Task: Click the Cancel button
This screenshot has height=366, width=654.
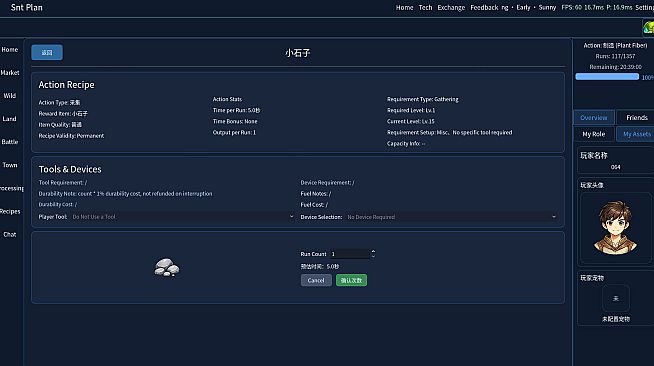Action: coord(316,280)
